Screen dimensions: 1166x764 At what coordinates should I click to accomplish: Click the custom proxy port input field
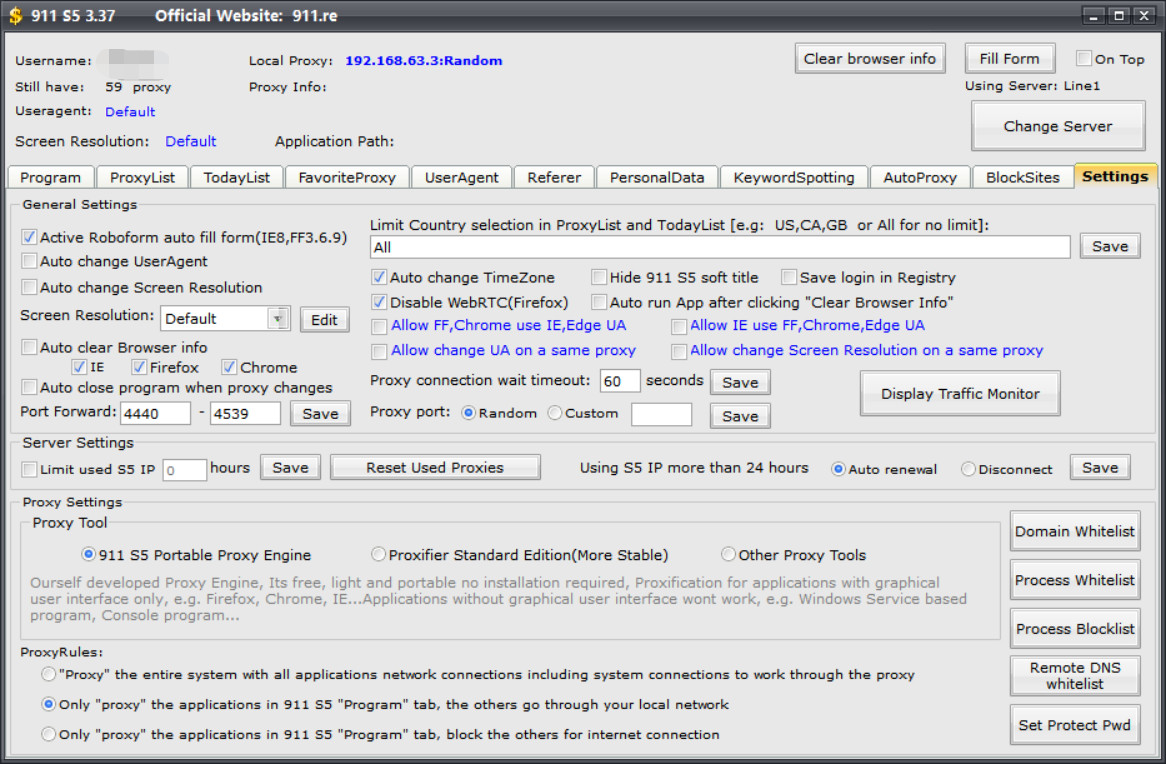[661, 414]
